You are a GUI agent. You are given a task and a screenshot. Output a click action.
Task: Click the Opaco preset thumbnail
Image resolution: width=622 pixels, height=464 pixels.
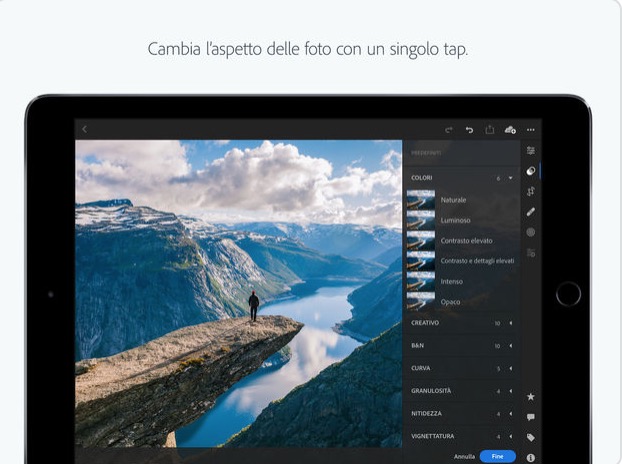pos(420,302)
